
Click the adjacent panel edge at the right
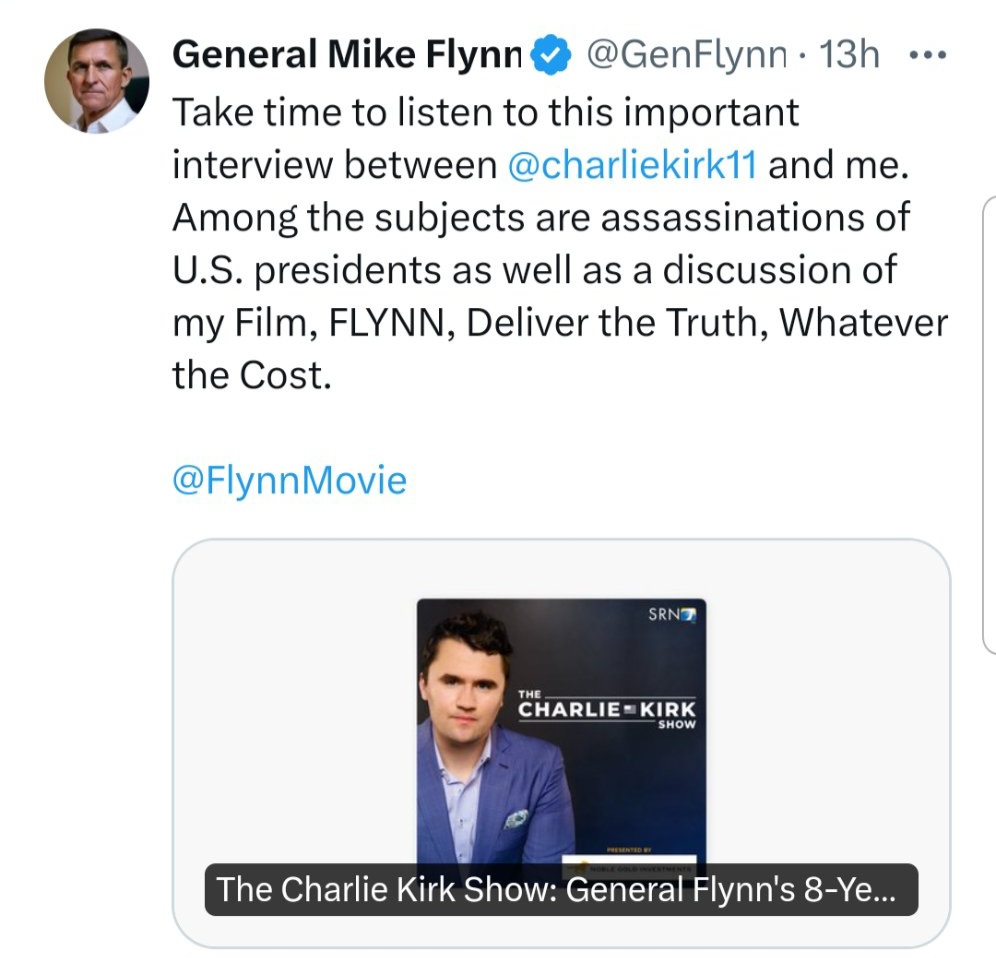point(988,420)
